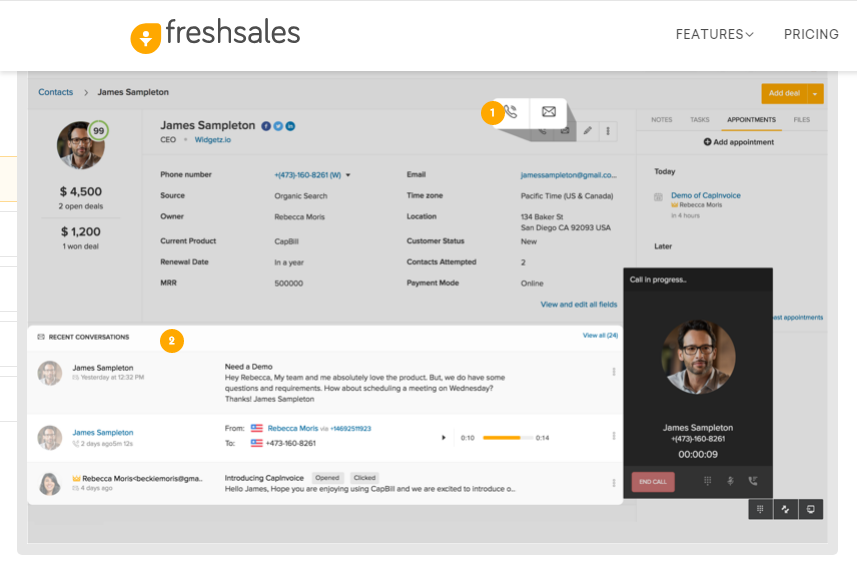This screenshot has height=565, width=857.
Task: Click the Organic Search source value
Action: (x=301, y=196)
